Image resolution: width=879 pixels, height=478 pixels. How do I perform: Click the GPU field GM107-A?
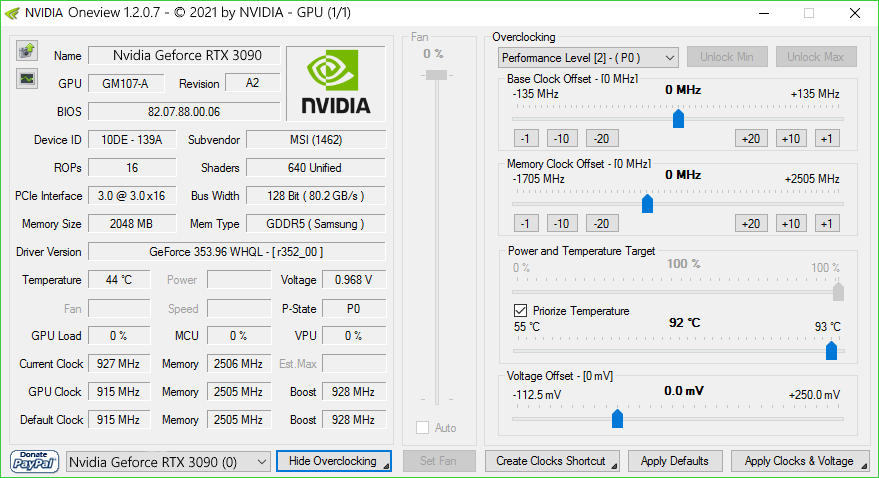click(x=126, y=83)
